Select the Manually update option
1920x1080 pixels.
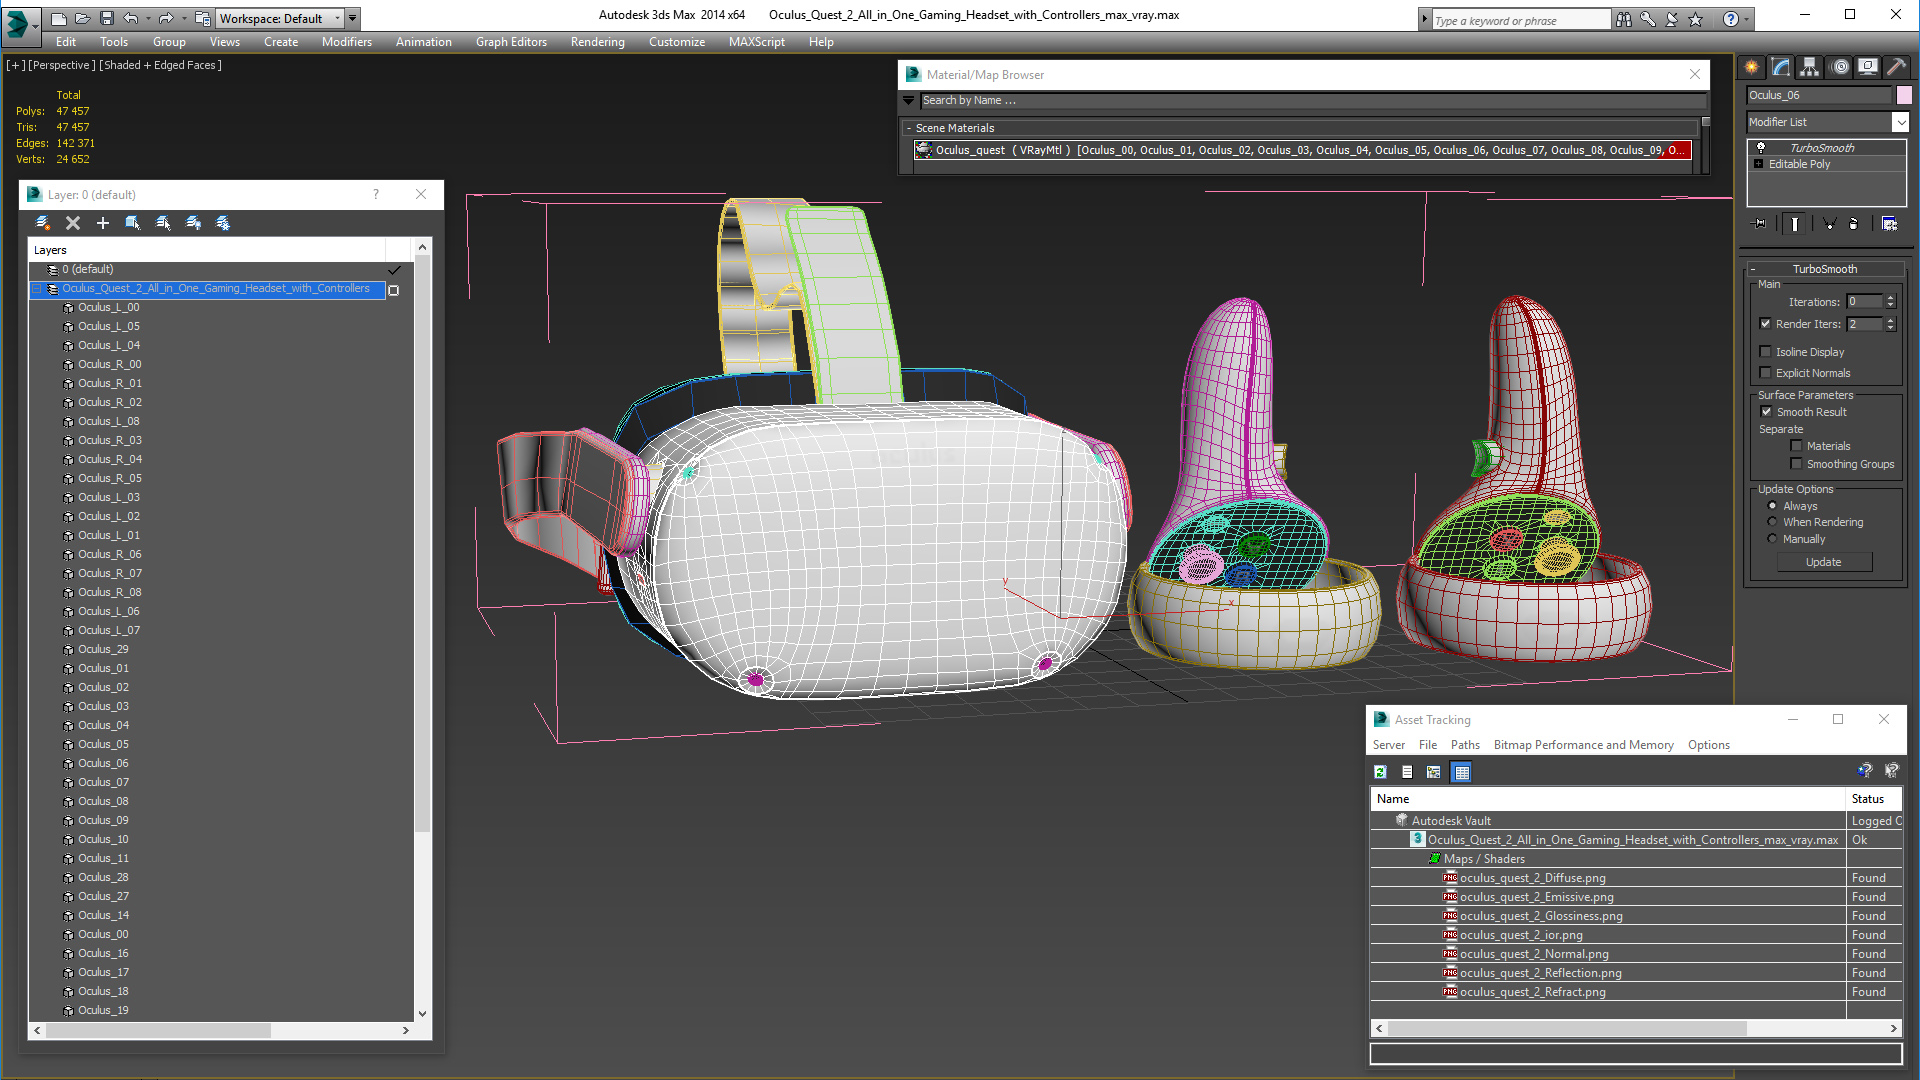pyautogui.click(x=1772, y=539)
